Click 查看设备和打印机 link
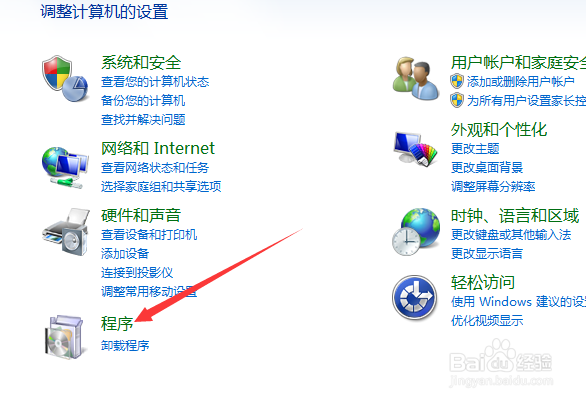 coord(149,235)
